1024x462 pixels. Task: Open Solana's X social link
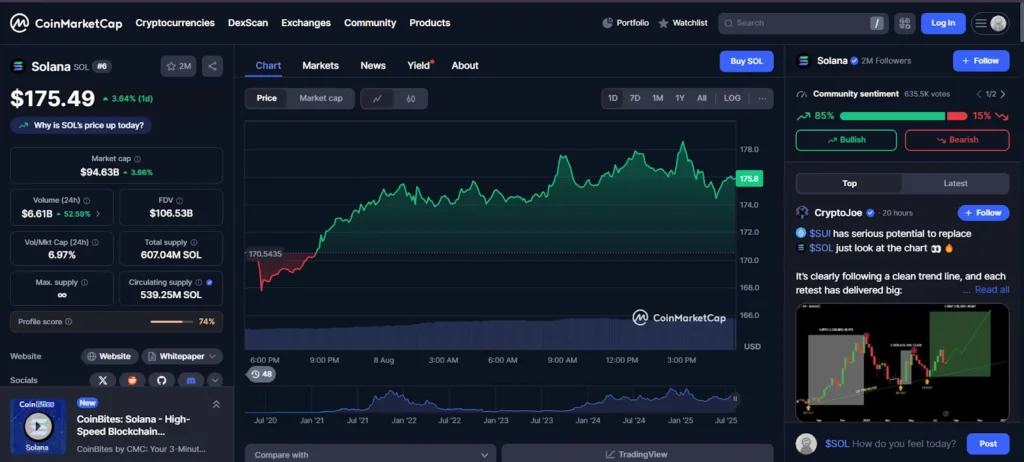point(103,380)
